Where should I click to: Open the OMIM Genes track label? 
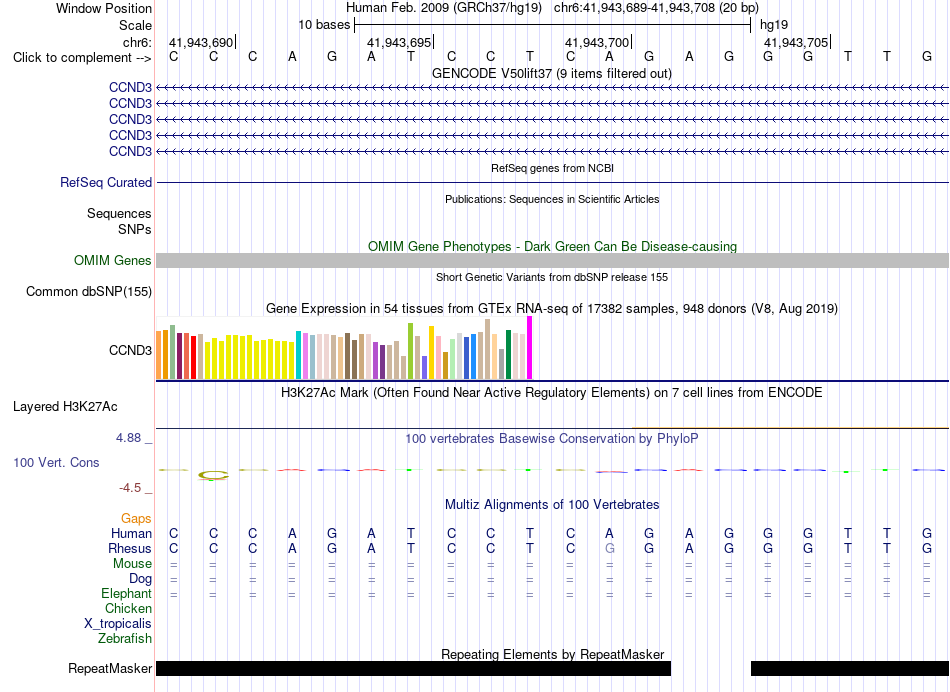(113, 261)
